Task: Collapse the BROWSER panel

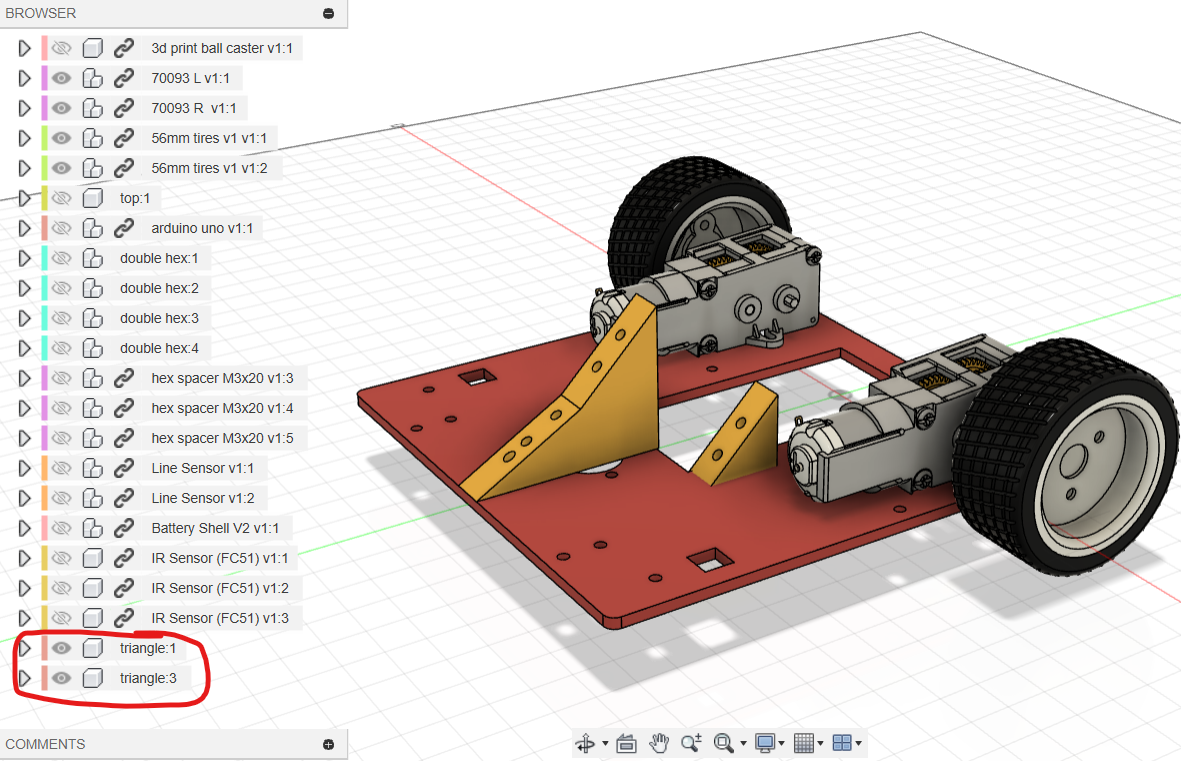Action: tap(328, 13)
